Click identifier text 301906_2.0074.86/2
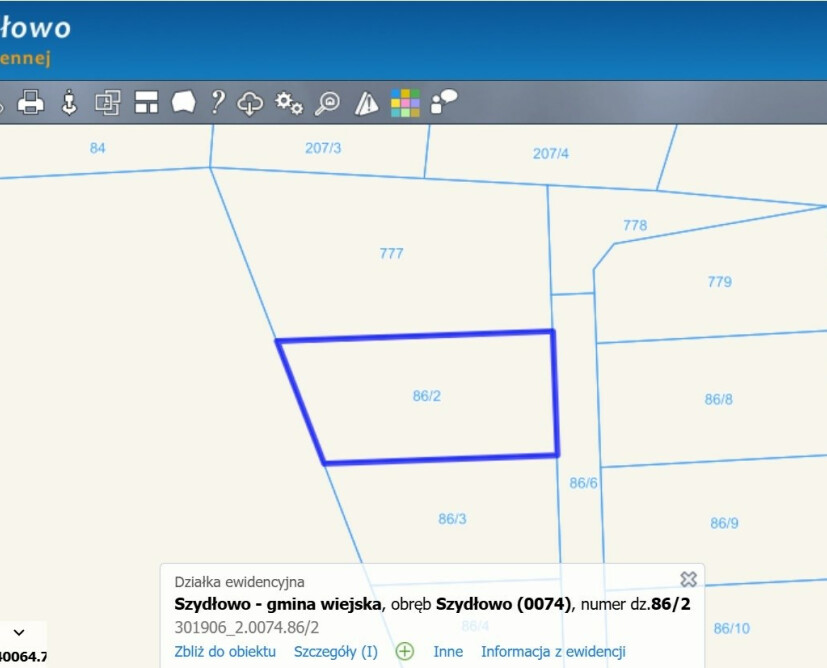 (x=247, y=627)
